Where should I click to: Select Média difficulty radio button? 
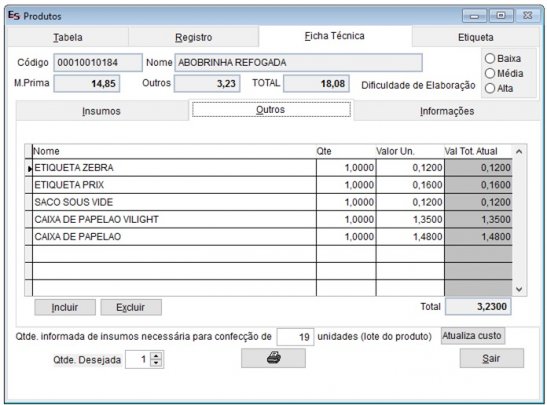click(490, 73)
